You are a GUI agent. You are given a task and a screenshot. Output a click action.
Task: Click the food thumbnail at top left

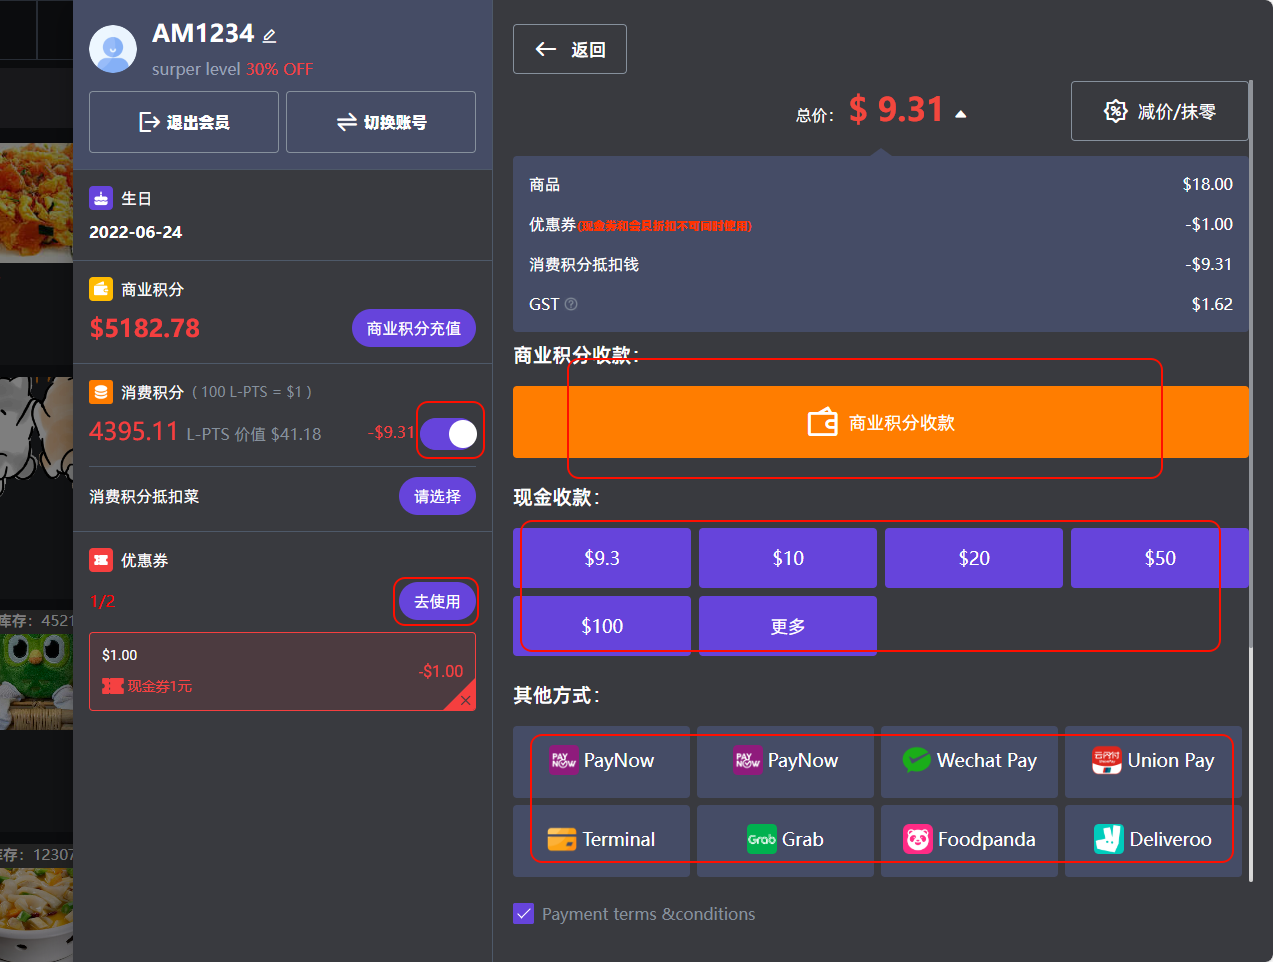[36, 200]
